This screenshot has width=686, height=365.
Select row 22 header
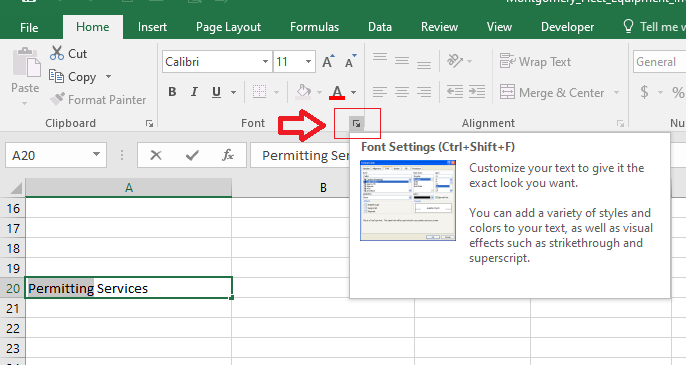click(x=13, y=328)
